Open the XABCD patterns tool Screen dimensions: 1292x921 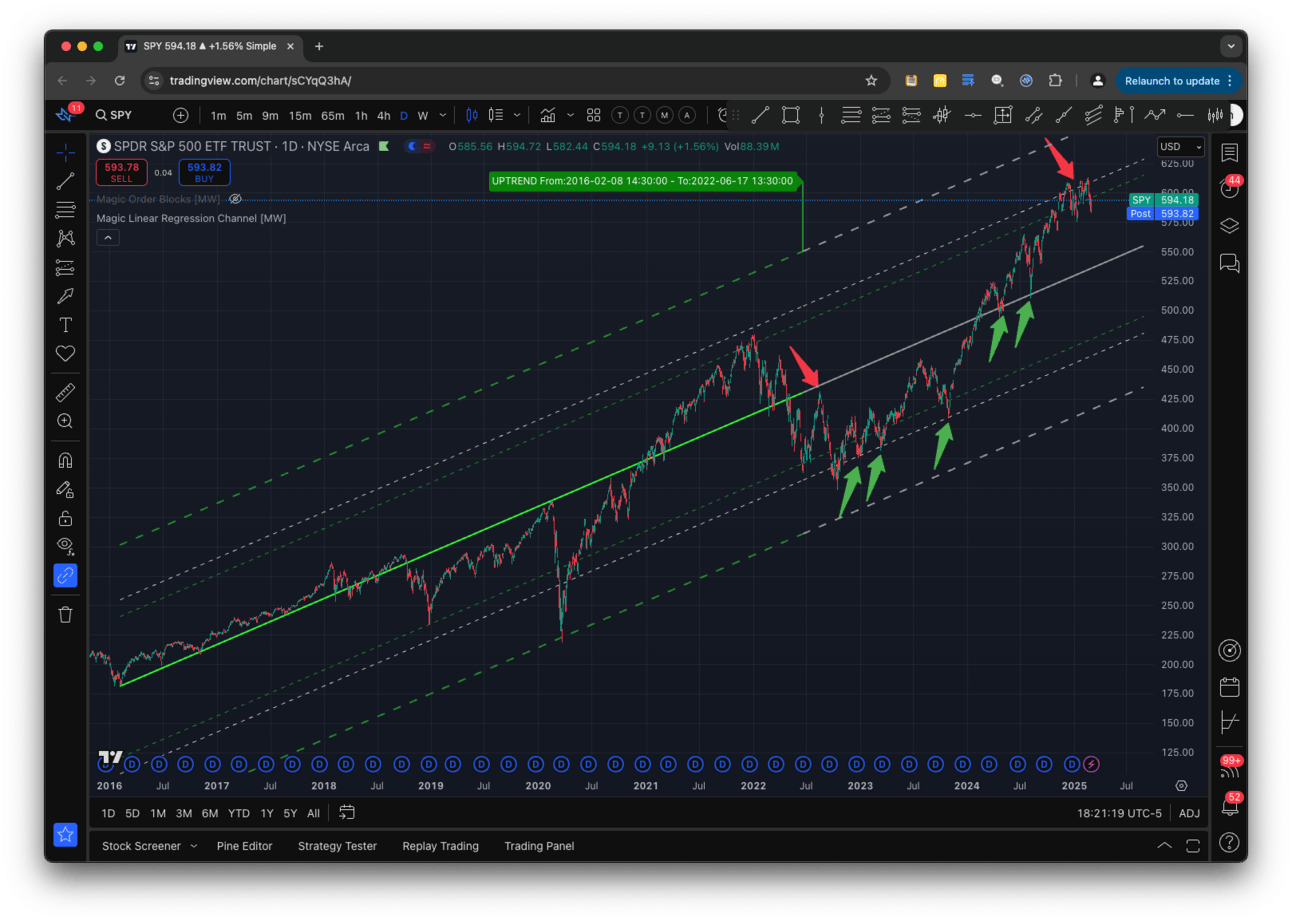pos(66,238)
